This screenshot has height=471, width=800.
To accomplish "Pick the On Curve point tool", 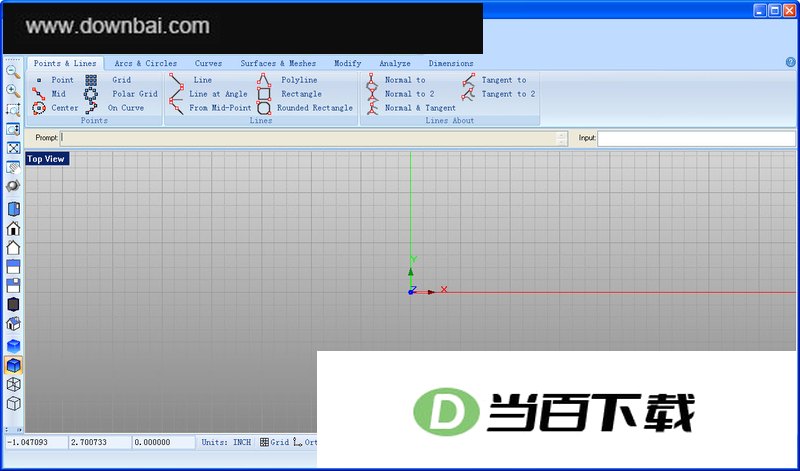I will (115, 108).
